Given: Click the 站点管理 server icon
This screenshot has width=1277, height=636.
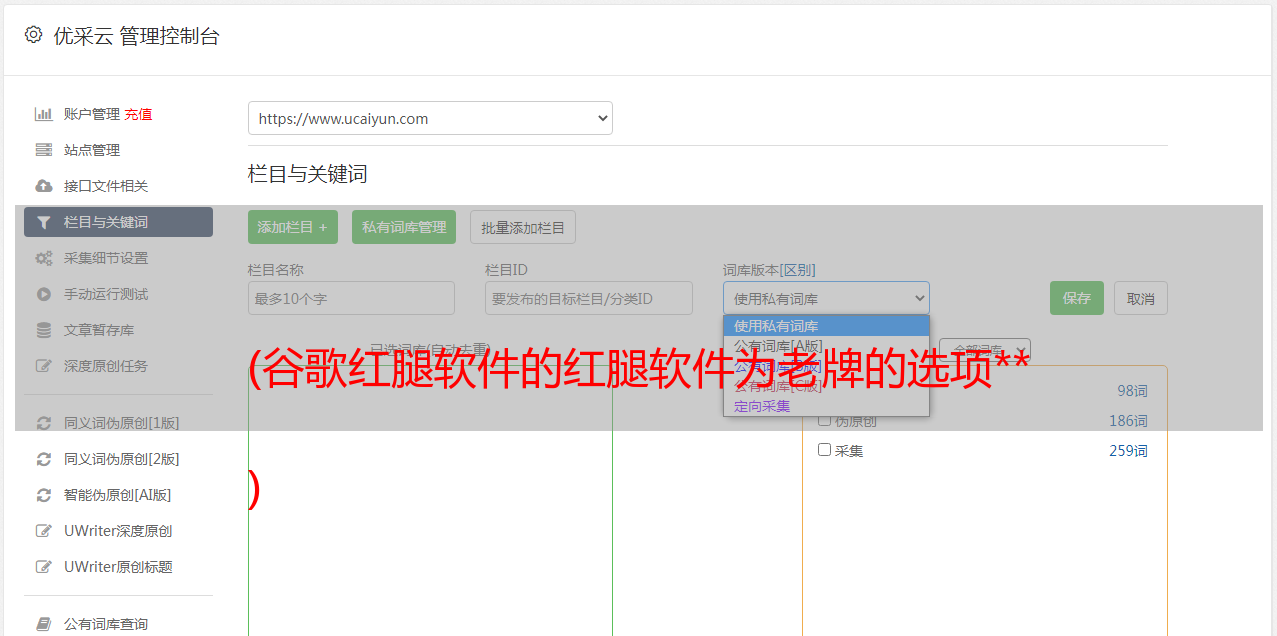Looking at the screenshot, I should (43, 150).
